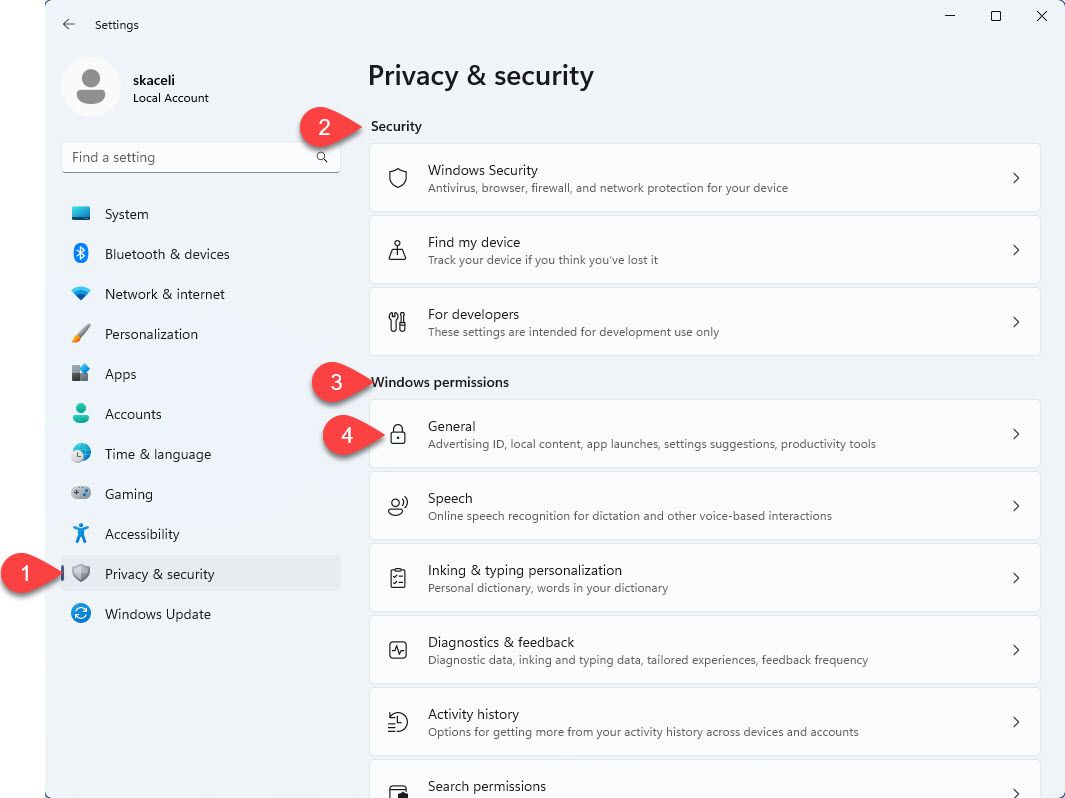This screenshot has width=1065, height=798.
Task: Open Accessibility settings category
Action: coord(201,534)
